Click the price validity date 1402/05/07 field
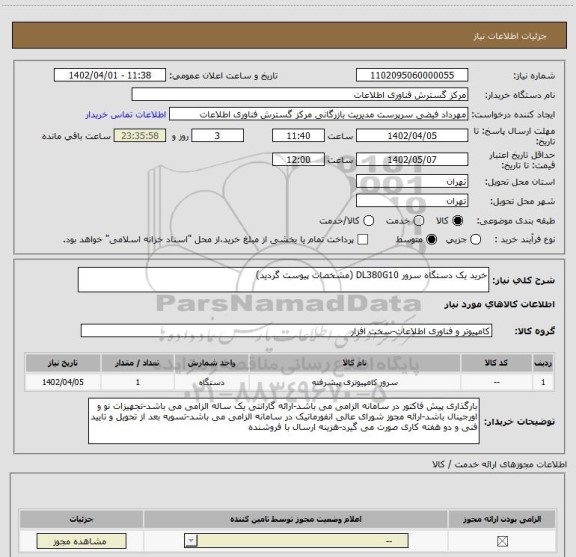The width and height of the screenshot is (576, 557). click(x=412, y=160)
